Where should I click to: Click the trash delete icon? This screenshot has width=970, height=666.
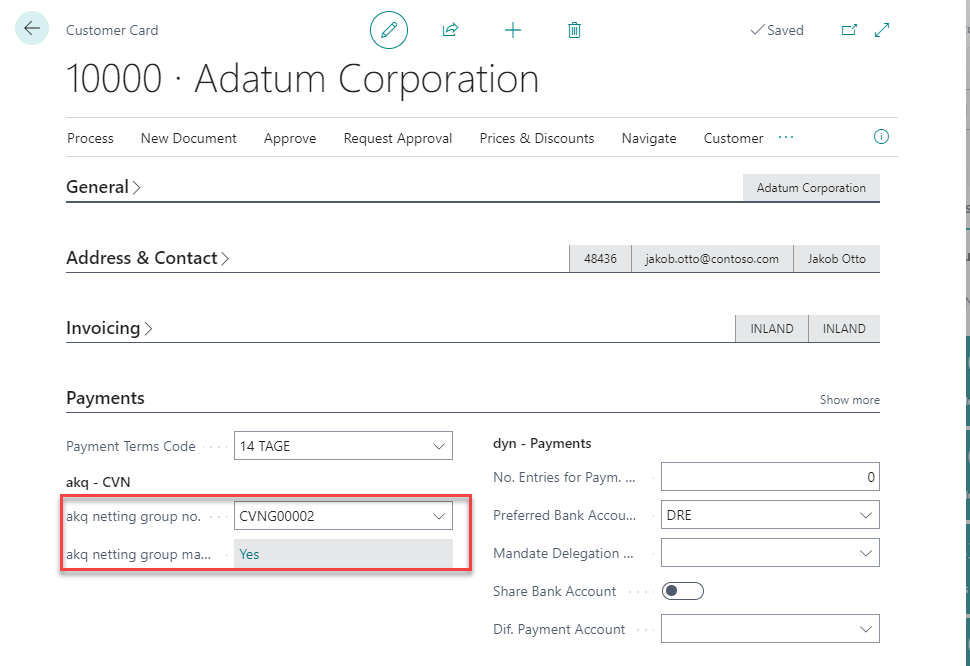click(x=574, y=30)
